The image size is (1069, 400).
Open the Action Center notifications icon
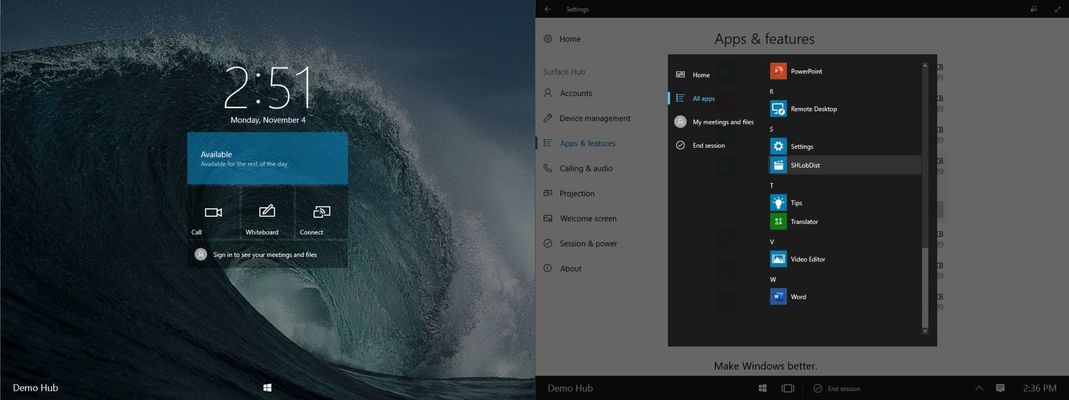(1000, 388)
